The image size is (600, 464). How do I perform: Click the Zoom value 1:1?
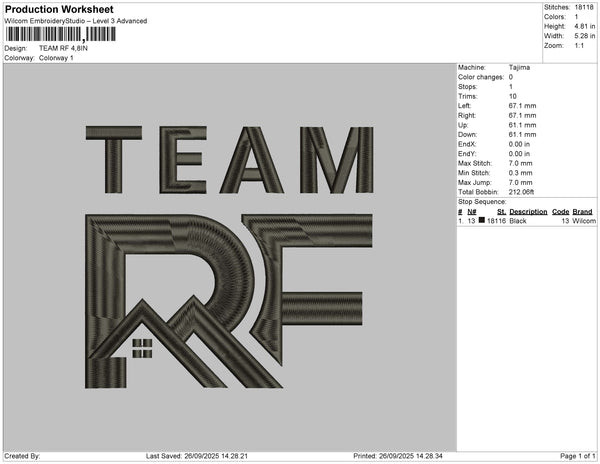point(579,46)
